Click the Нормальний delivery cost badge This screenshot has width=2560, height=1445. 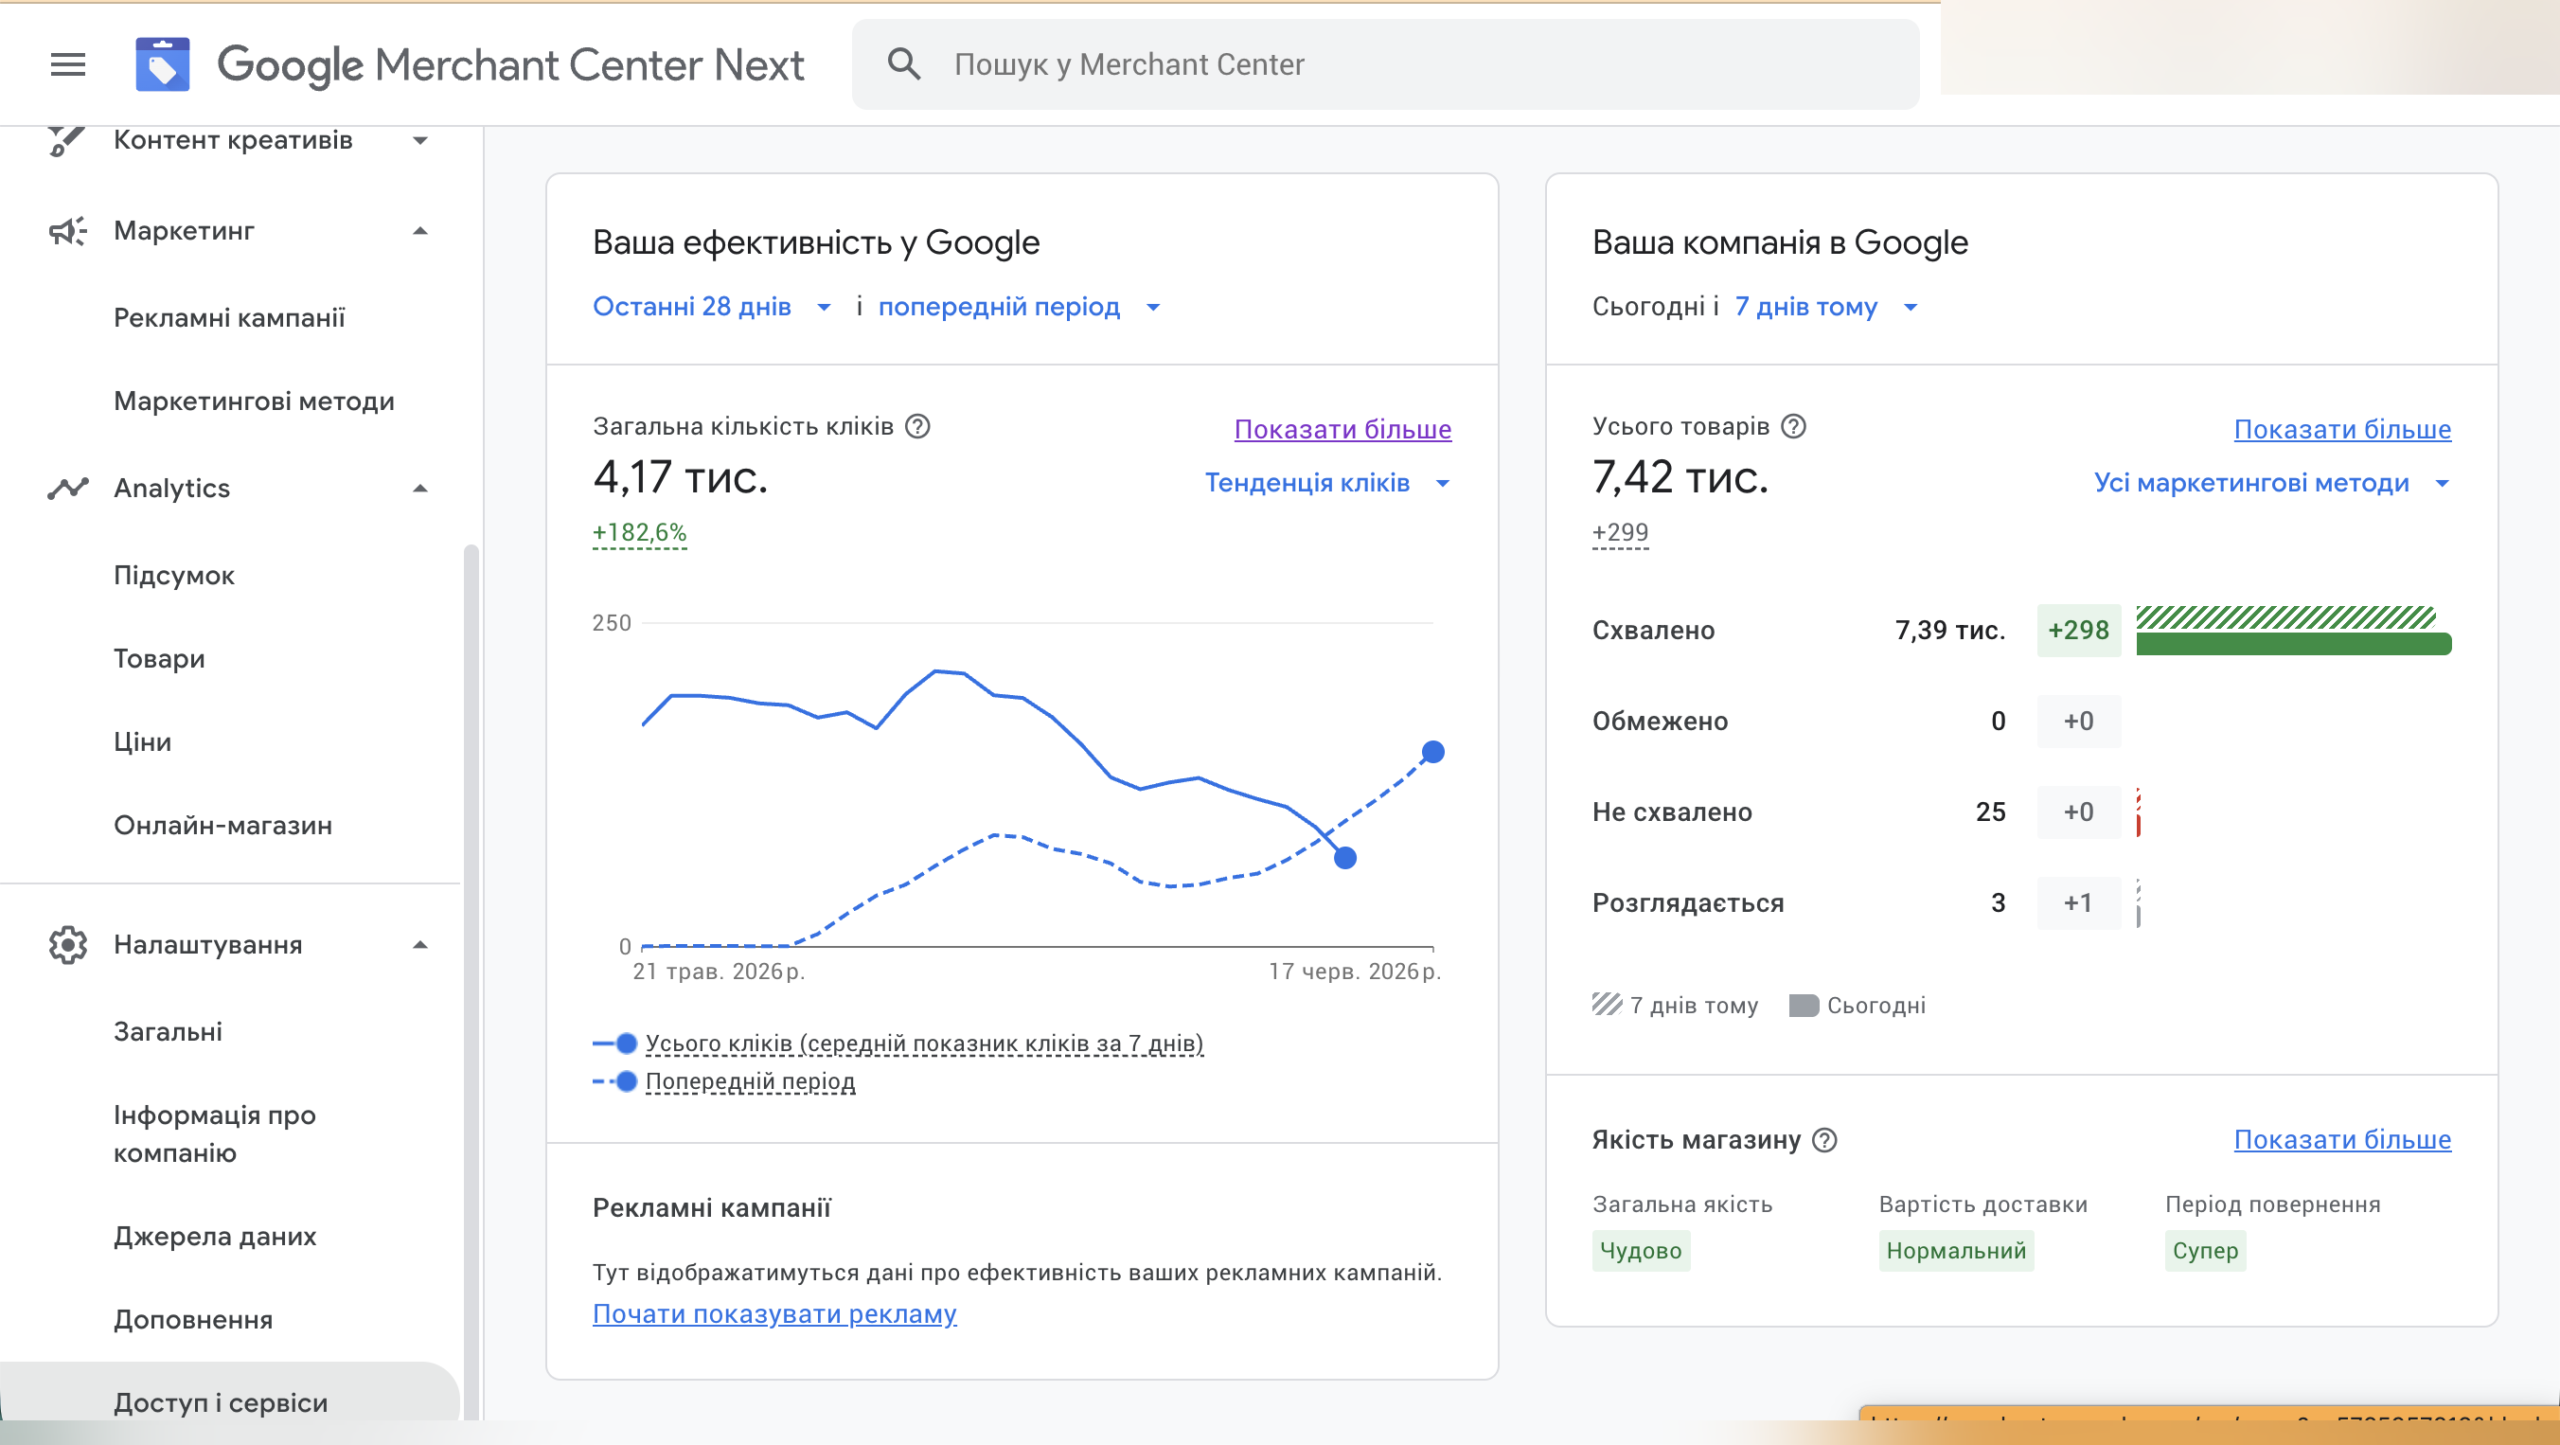(x=1956, y=1251)
